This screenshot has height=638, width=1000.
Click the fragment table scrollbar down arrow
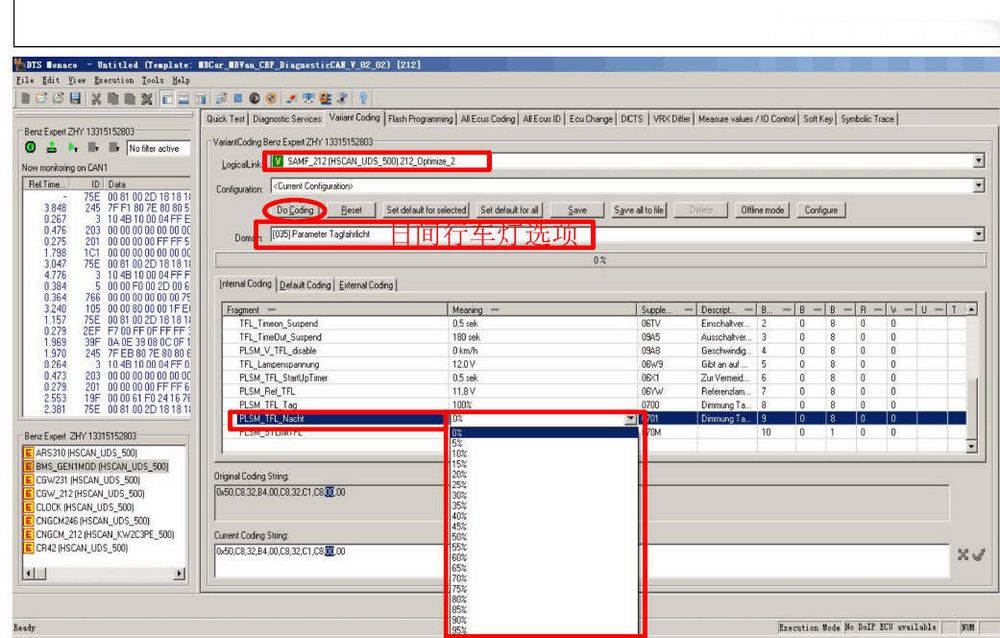971,447
